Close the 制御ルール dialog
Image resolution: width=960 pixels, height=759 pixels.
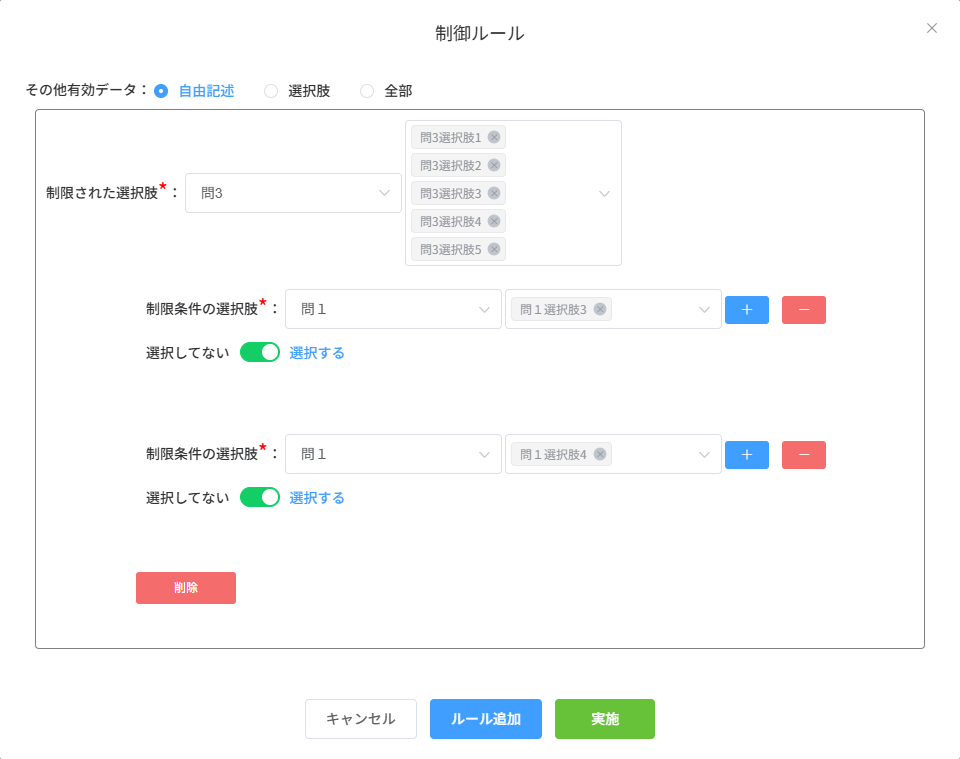coord(932,28)
